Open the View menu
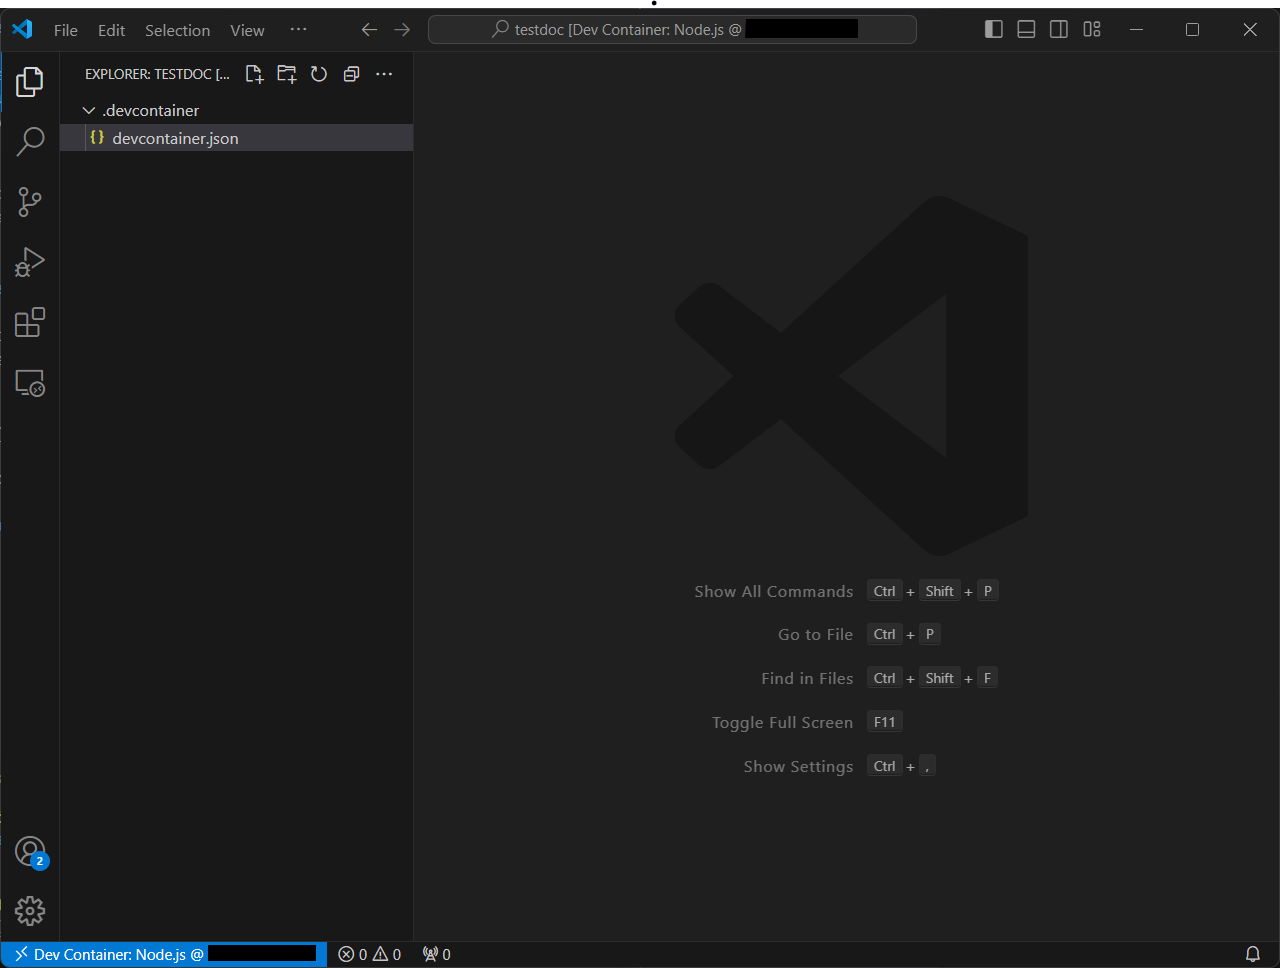1280x968 pixels. [248, 30]
